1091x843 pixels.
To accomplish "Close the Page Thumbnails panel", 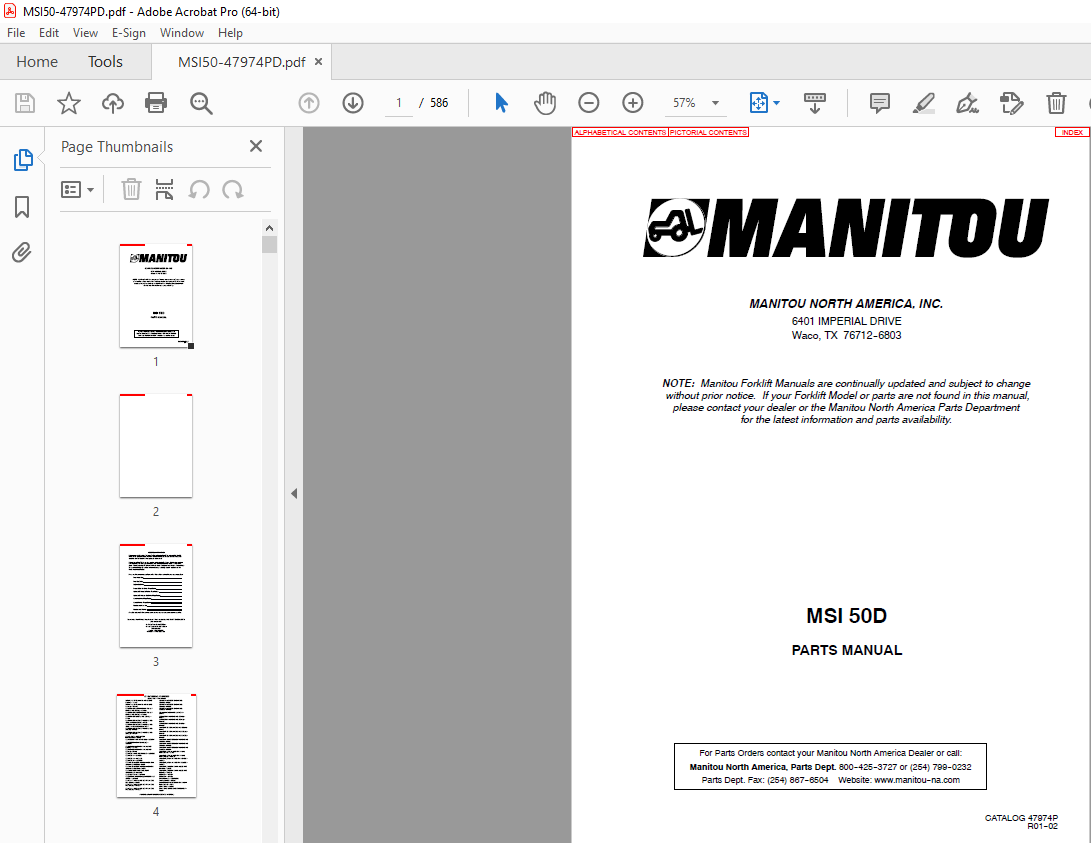I will coord(256,146).
